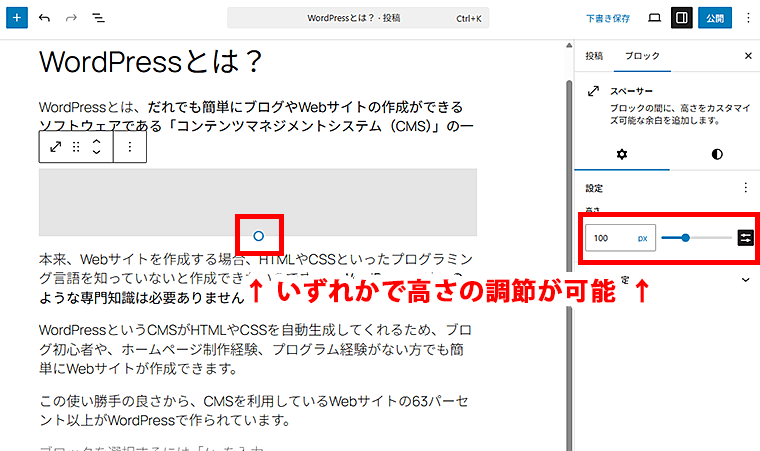Switch to the 投稿 tab

(594, 56)
